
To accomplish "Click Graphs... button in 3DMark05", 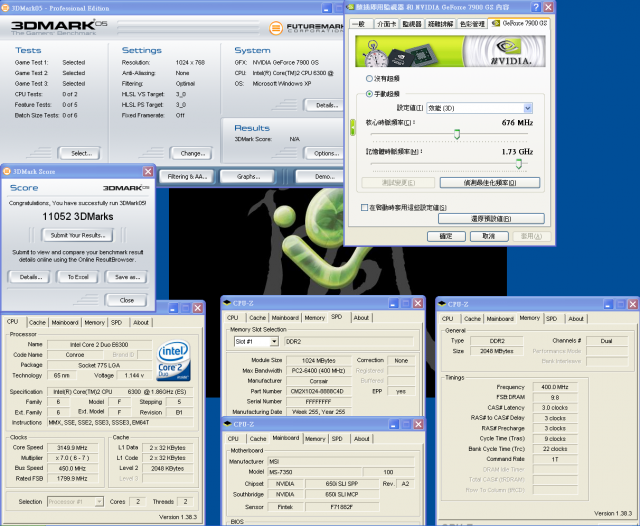I will pos(248,177).
